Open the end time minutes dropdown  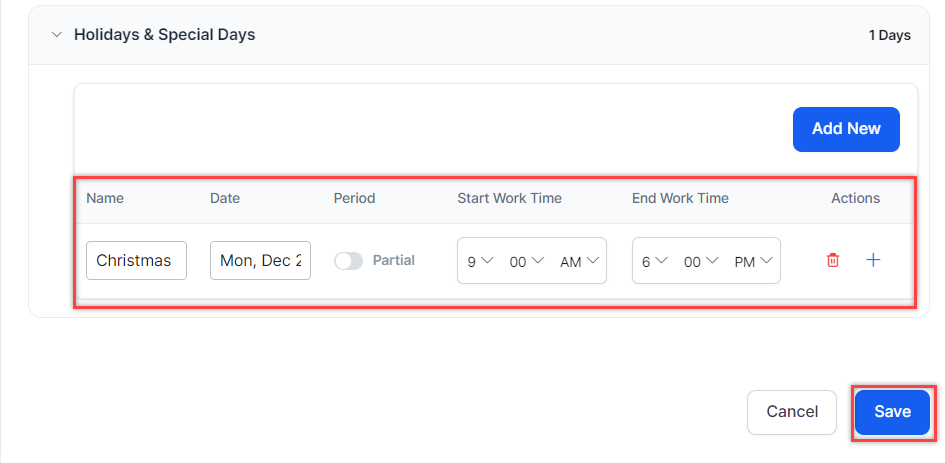coord(700,261)
